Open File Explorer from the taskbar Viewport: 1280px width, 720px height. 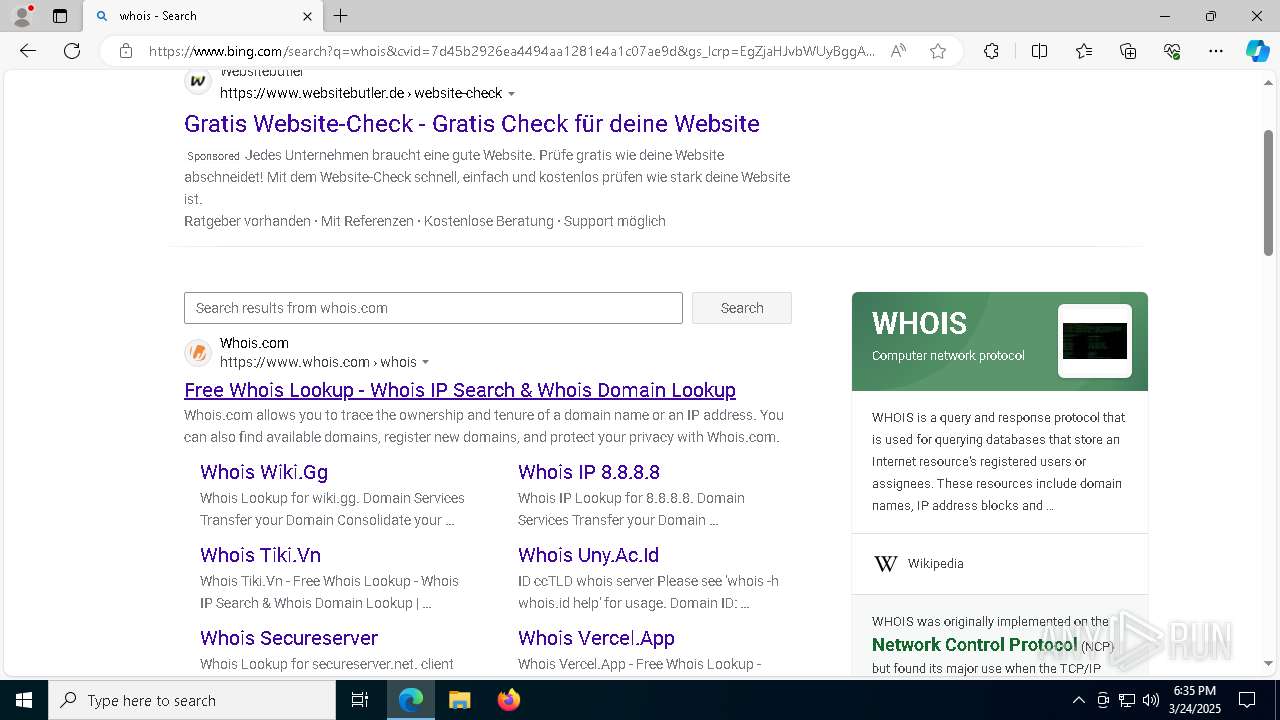(x=459, y=700)
